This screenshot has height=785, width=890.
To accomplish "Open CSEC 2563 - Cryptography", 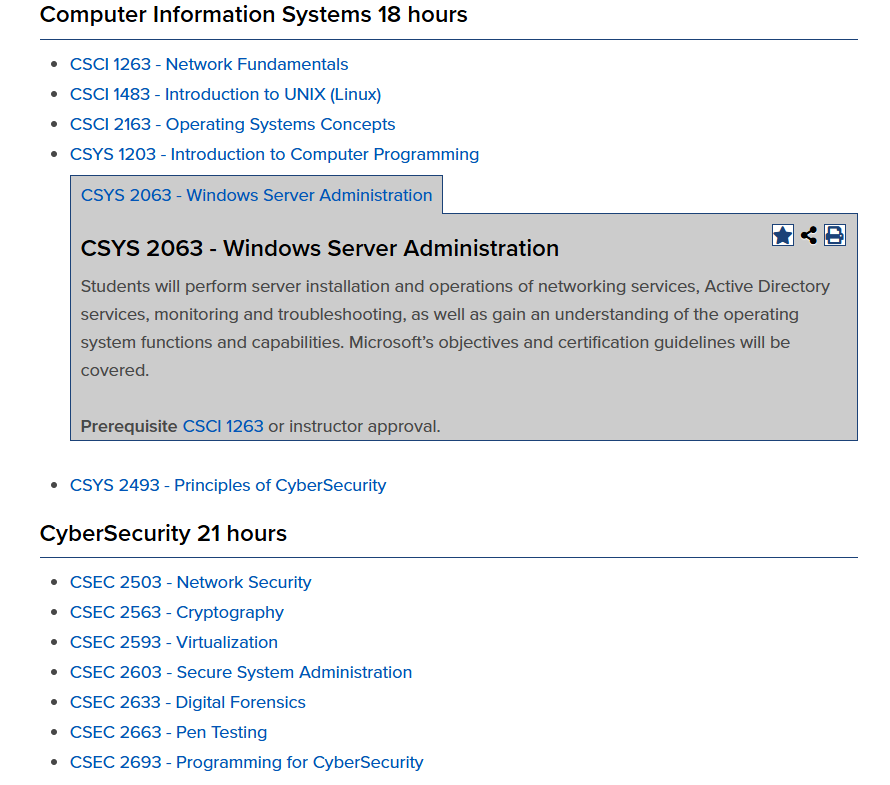I will click(177, 612).
